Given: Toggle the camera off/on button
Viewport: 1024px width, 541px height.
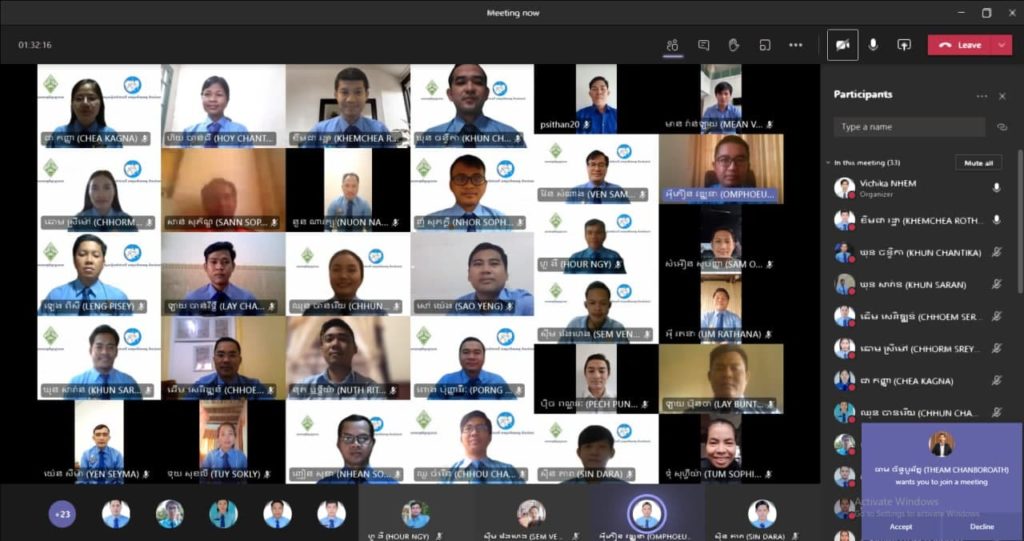Looking at the screenshot, I should coord(842,45).
